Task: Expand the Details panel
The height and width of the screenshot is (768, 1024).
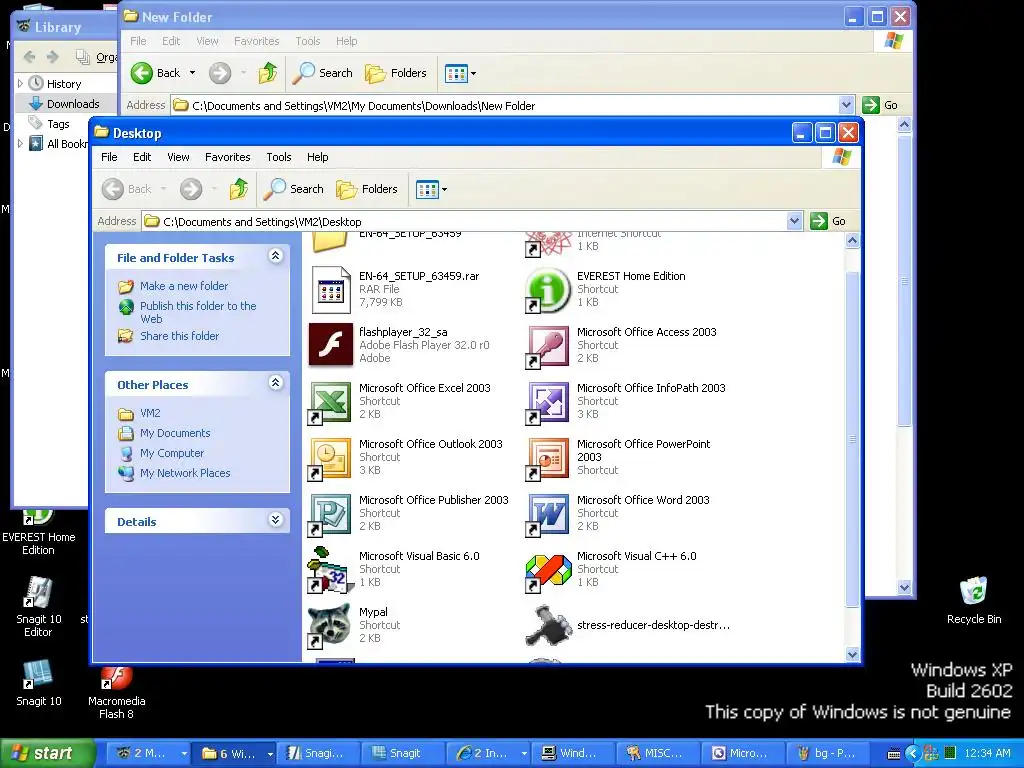Action: pos(276,520)
